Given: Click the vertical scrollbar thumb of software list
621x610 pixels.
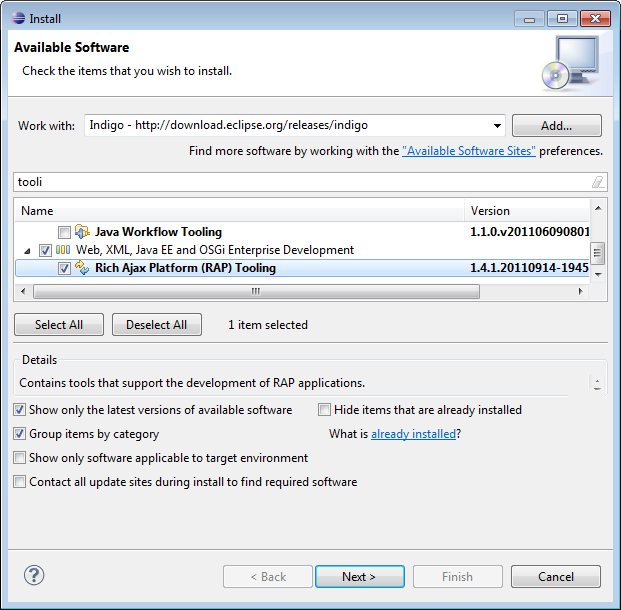Looking at the screenshot, I should pos(598,253).
